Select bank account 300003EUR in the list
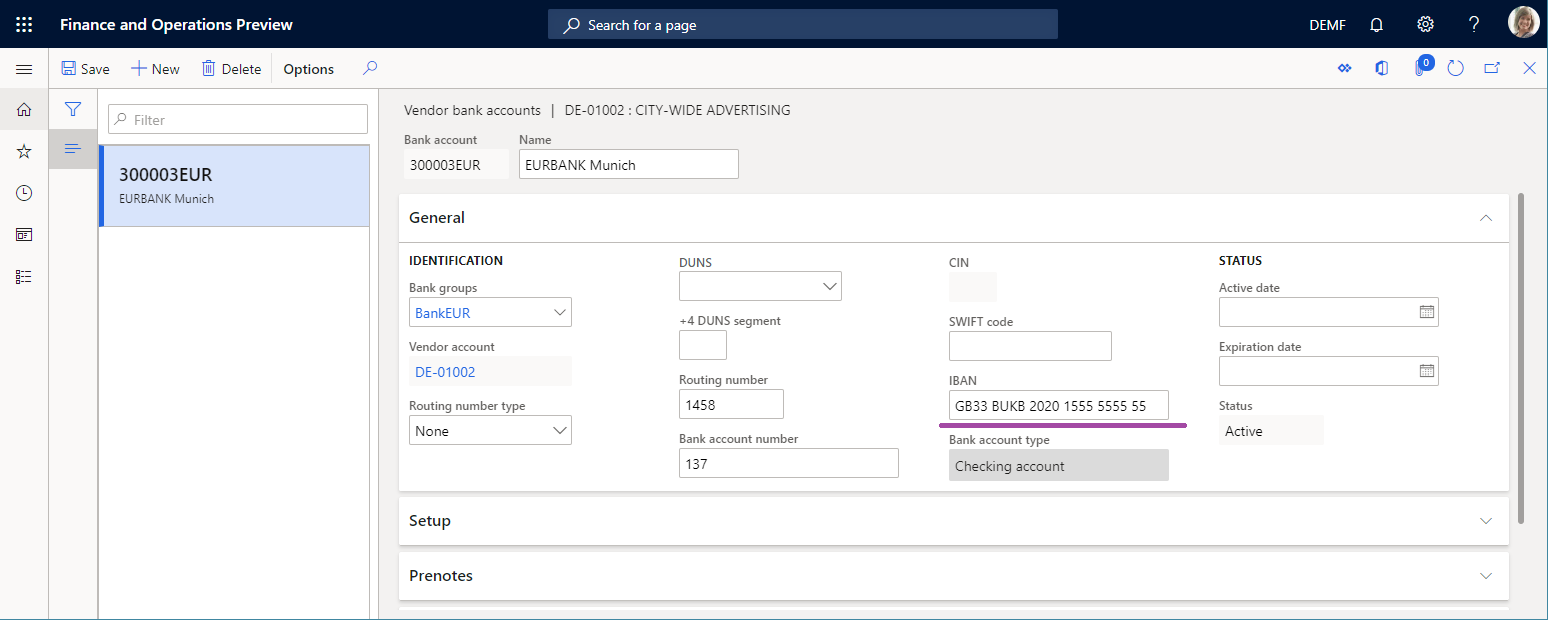Screen dimensions: 1548x620 pyautogui.click(x=233, y=185)
